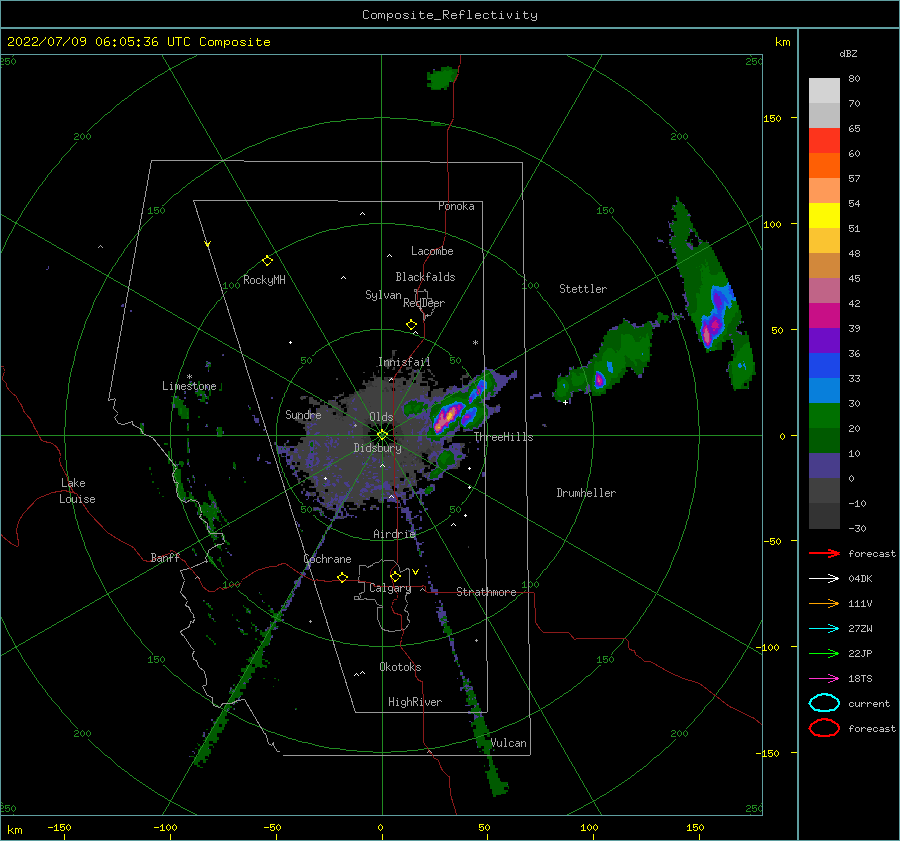
Task: Click the Limestone label on the map
Action: tap(189, 386)
